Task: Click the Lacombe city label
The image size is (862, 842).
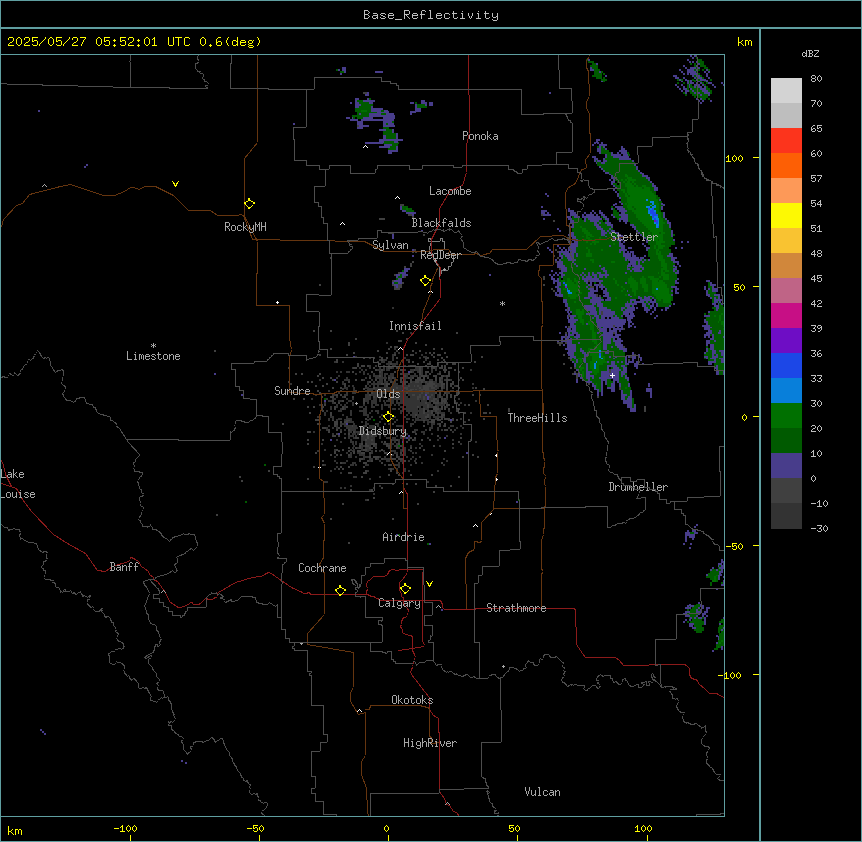Action: click(x=450, y=191)
